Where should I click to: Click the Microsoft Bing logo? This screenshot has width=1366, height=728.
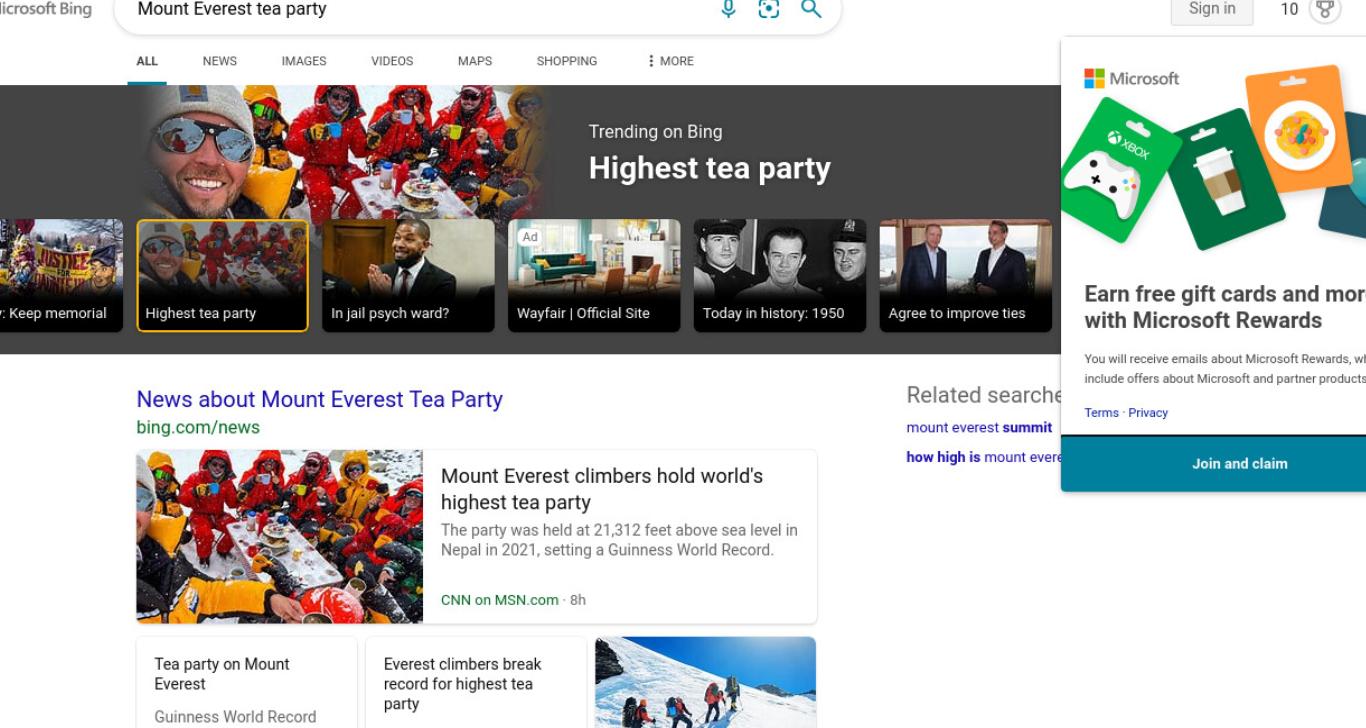pyautogui.click(x=45, y=9)
